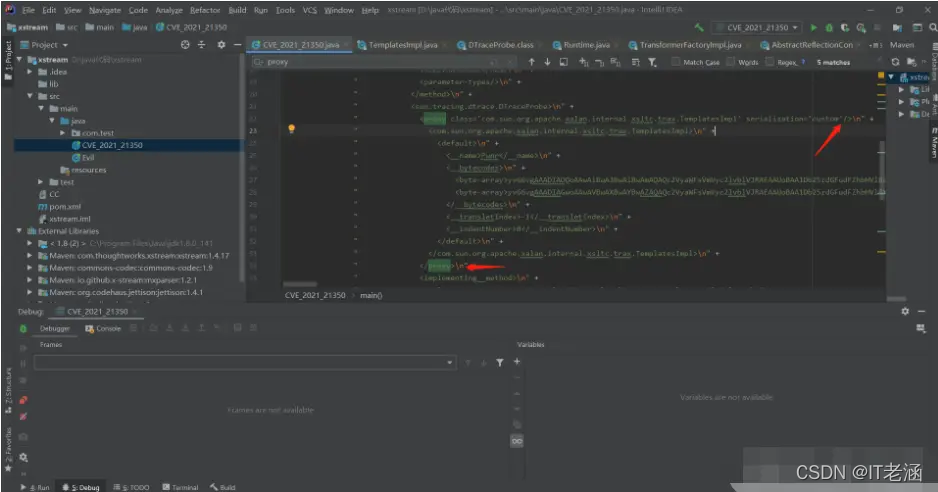Expand Maven commons-codec library
938x492 pixels.
click(30, 268)
